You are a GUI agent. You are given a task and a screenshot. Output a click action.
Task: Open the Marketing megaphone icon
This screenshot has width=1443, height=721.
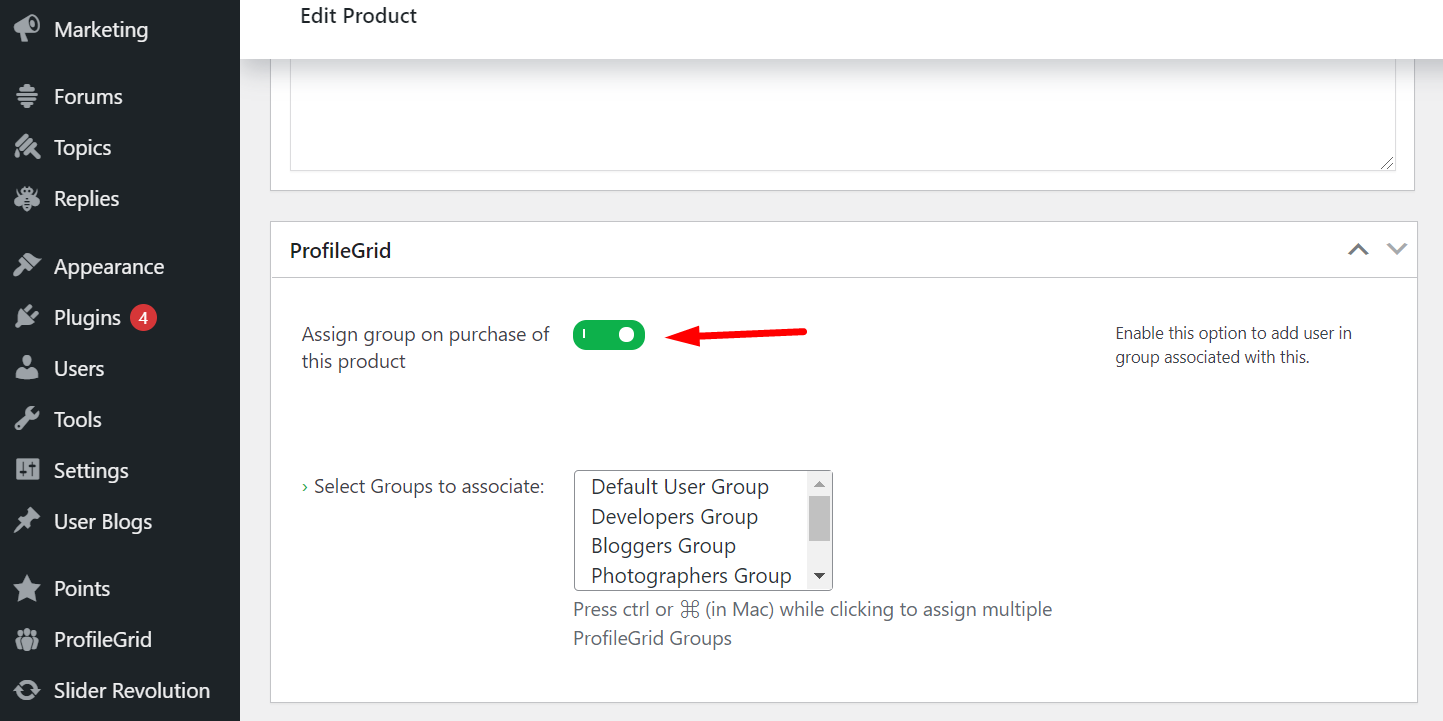click(25, 29)
